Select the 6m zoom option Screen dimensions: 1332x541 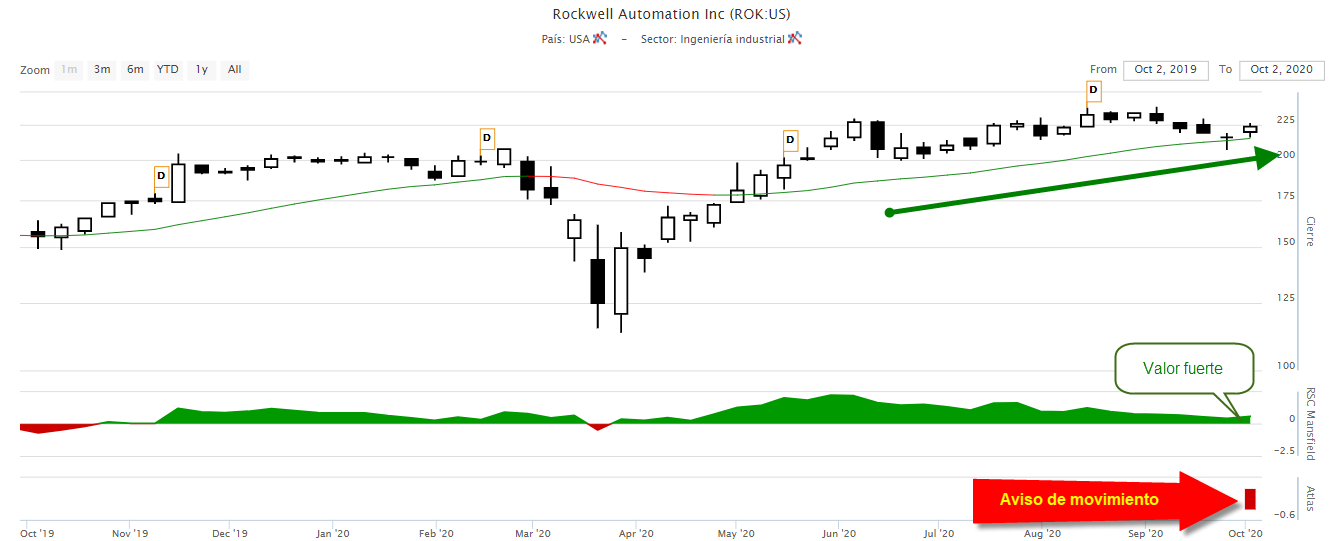tap(135, 70)
